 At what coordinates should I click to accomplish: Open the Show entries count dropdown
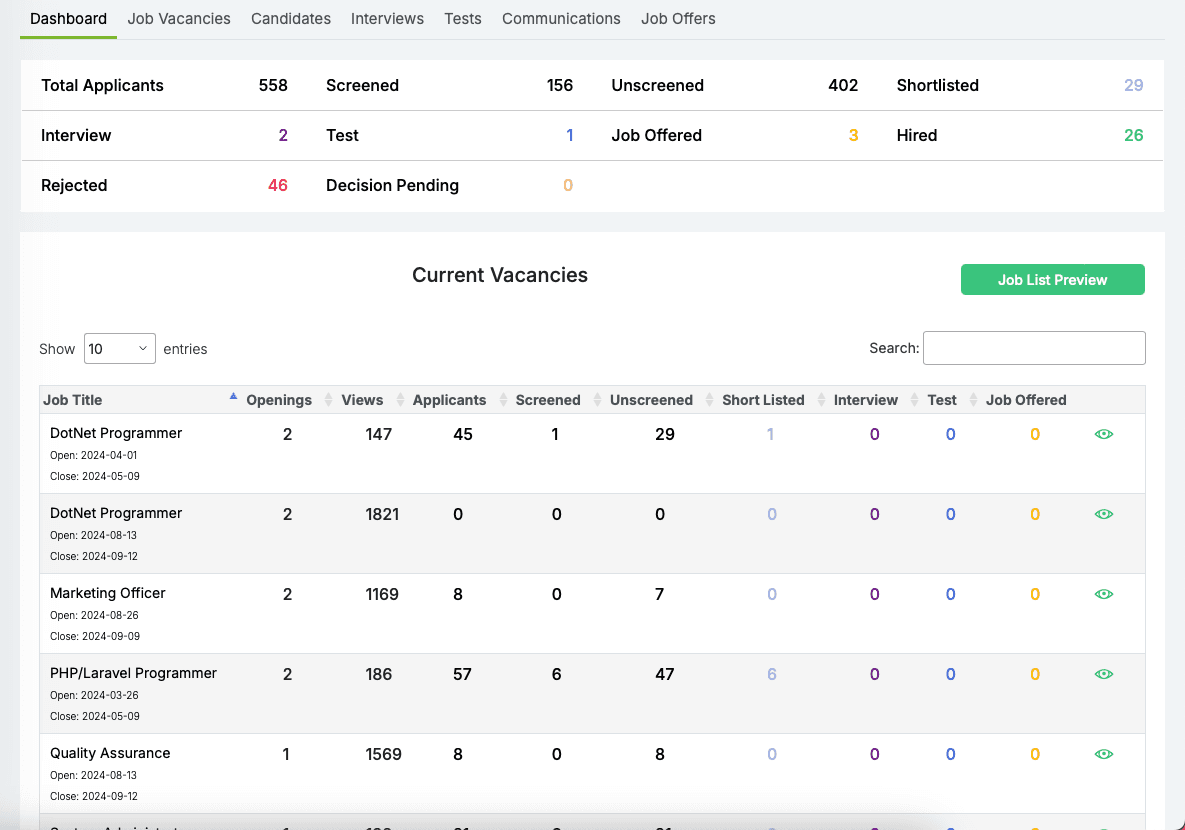tap(119, 348)
